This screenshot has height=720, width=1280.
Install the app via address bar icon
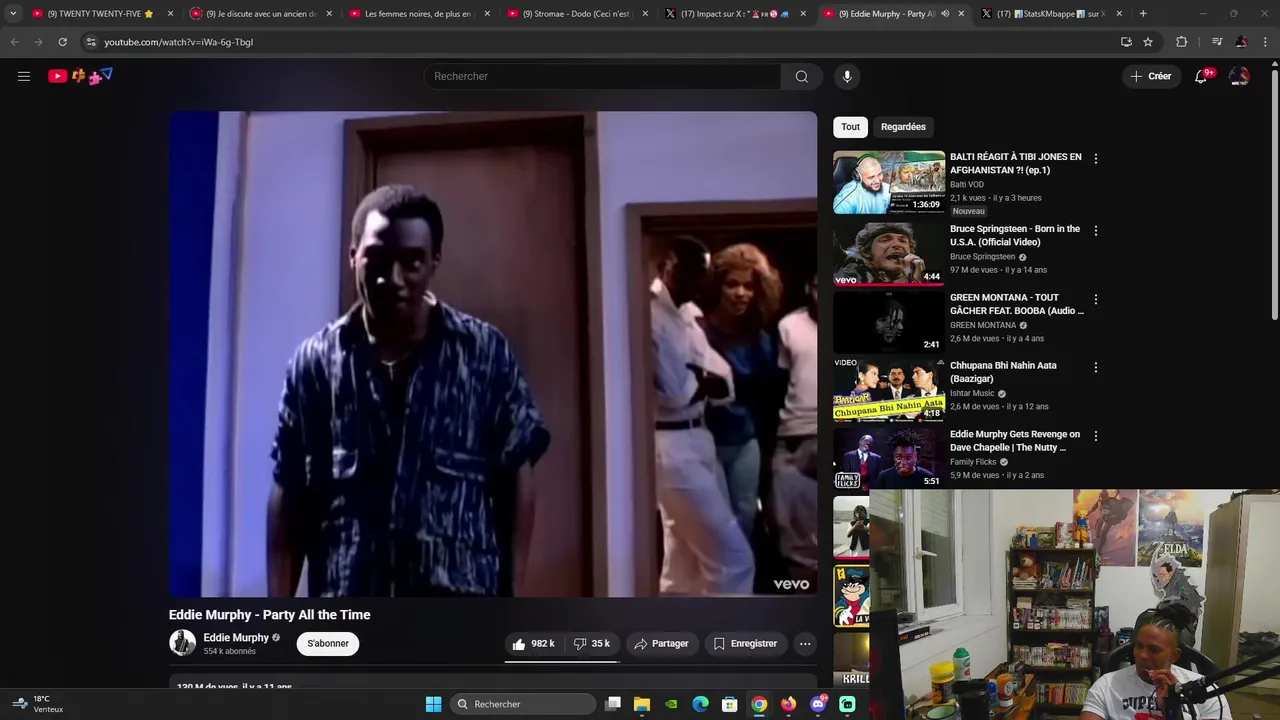point(1126,42)
